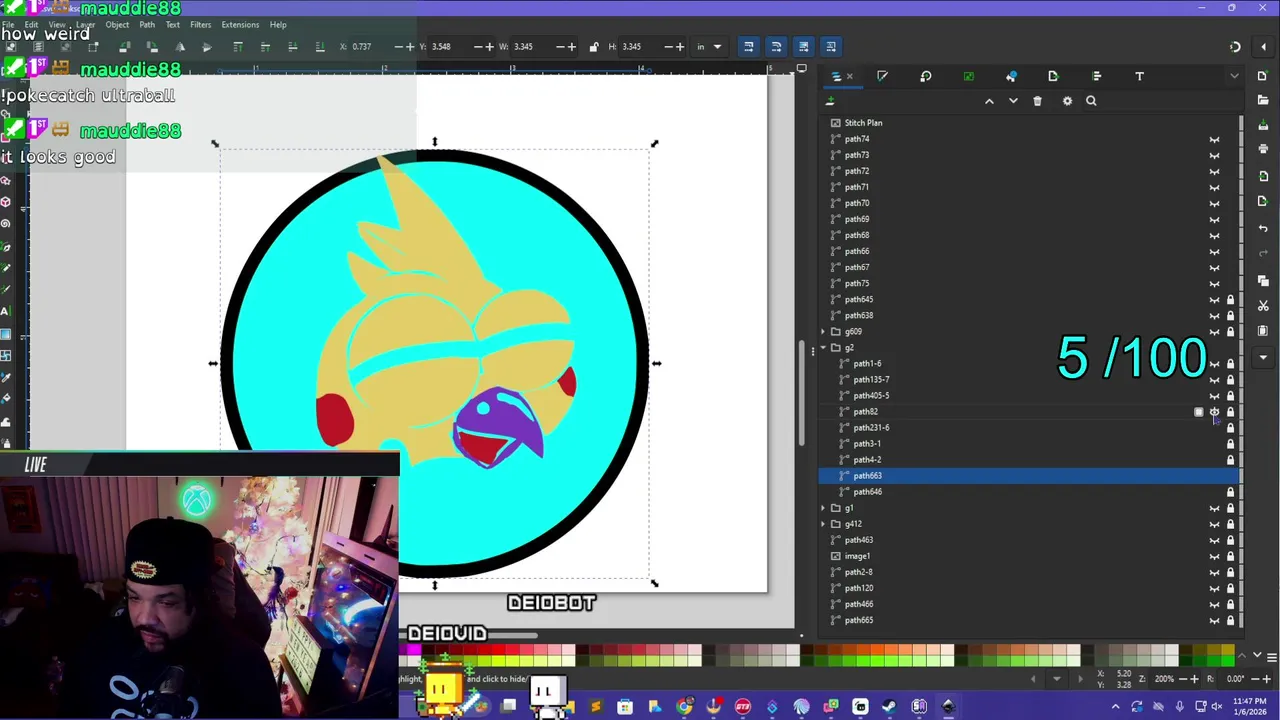Image resolution: width=1280 pixels, height=720 pixels.
Task: Open the units dropdown showing 'in'
Action: click(x=709, y=47)
